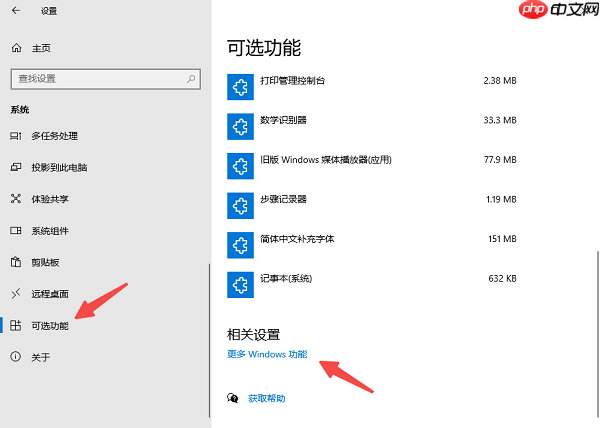This screenshot has width=600, height=428.
Task: Select 系统组件 in the sidebar
Action: [x=50, y=231]
